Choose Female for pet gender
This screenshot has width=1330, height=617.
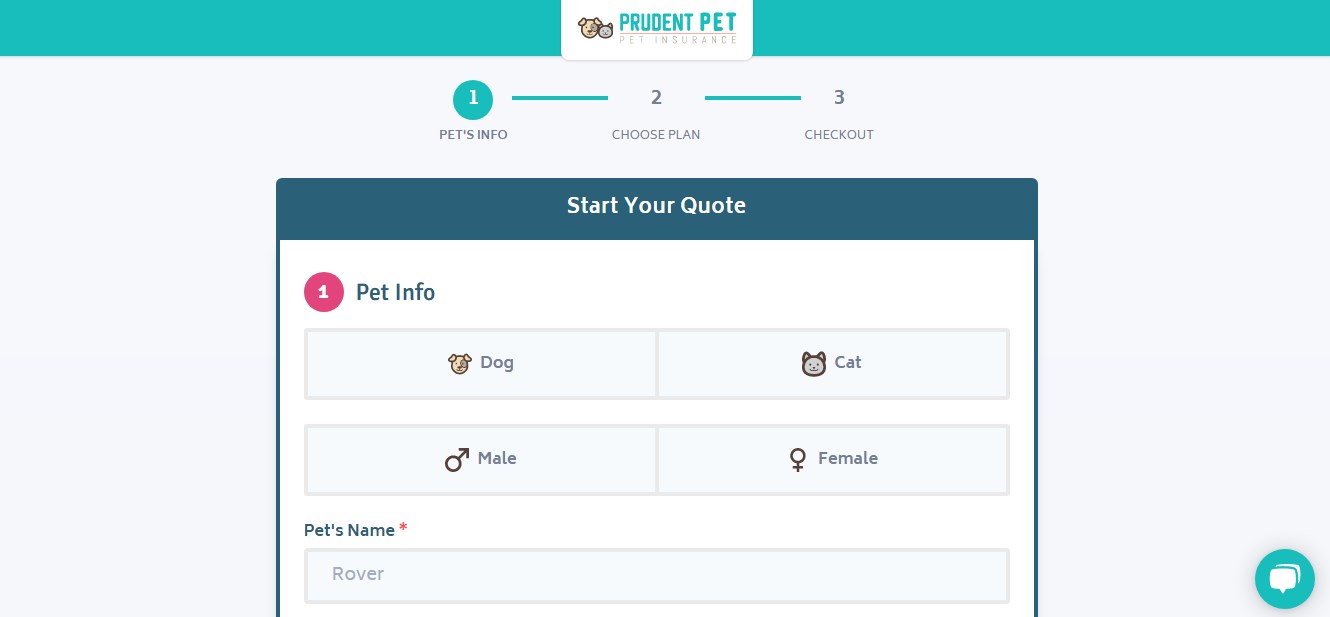click(832, 459)
